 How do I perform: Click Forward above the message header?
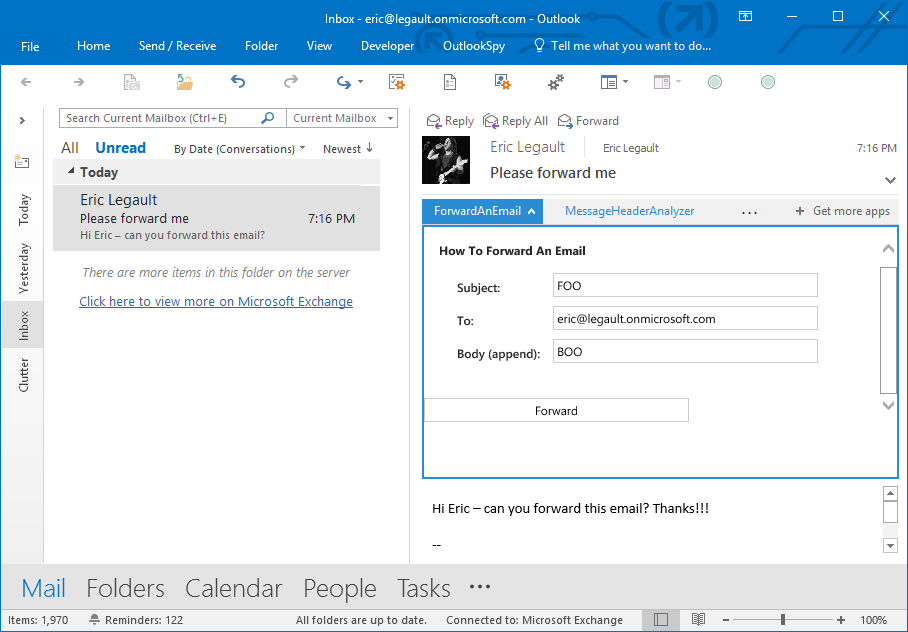(x=588, y=121)
